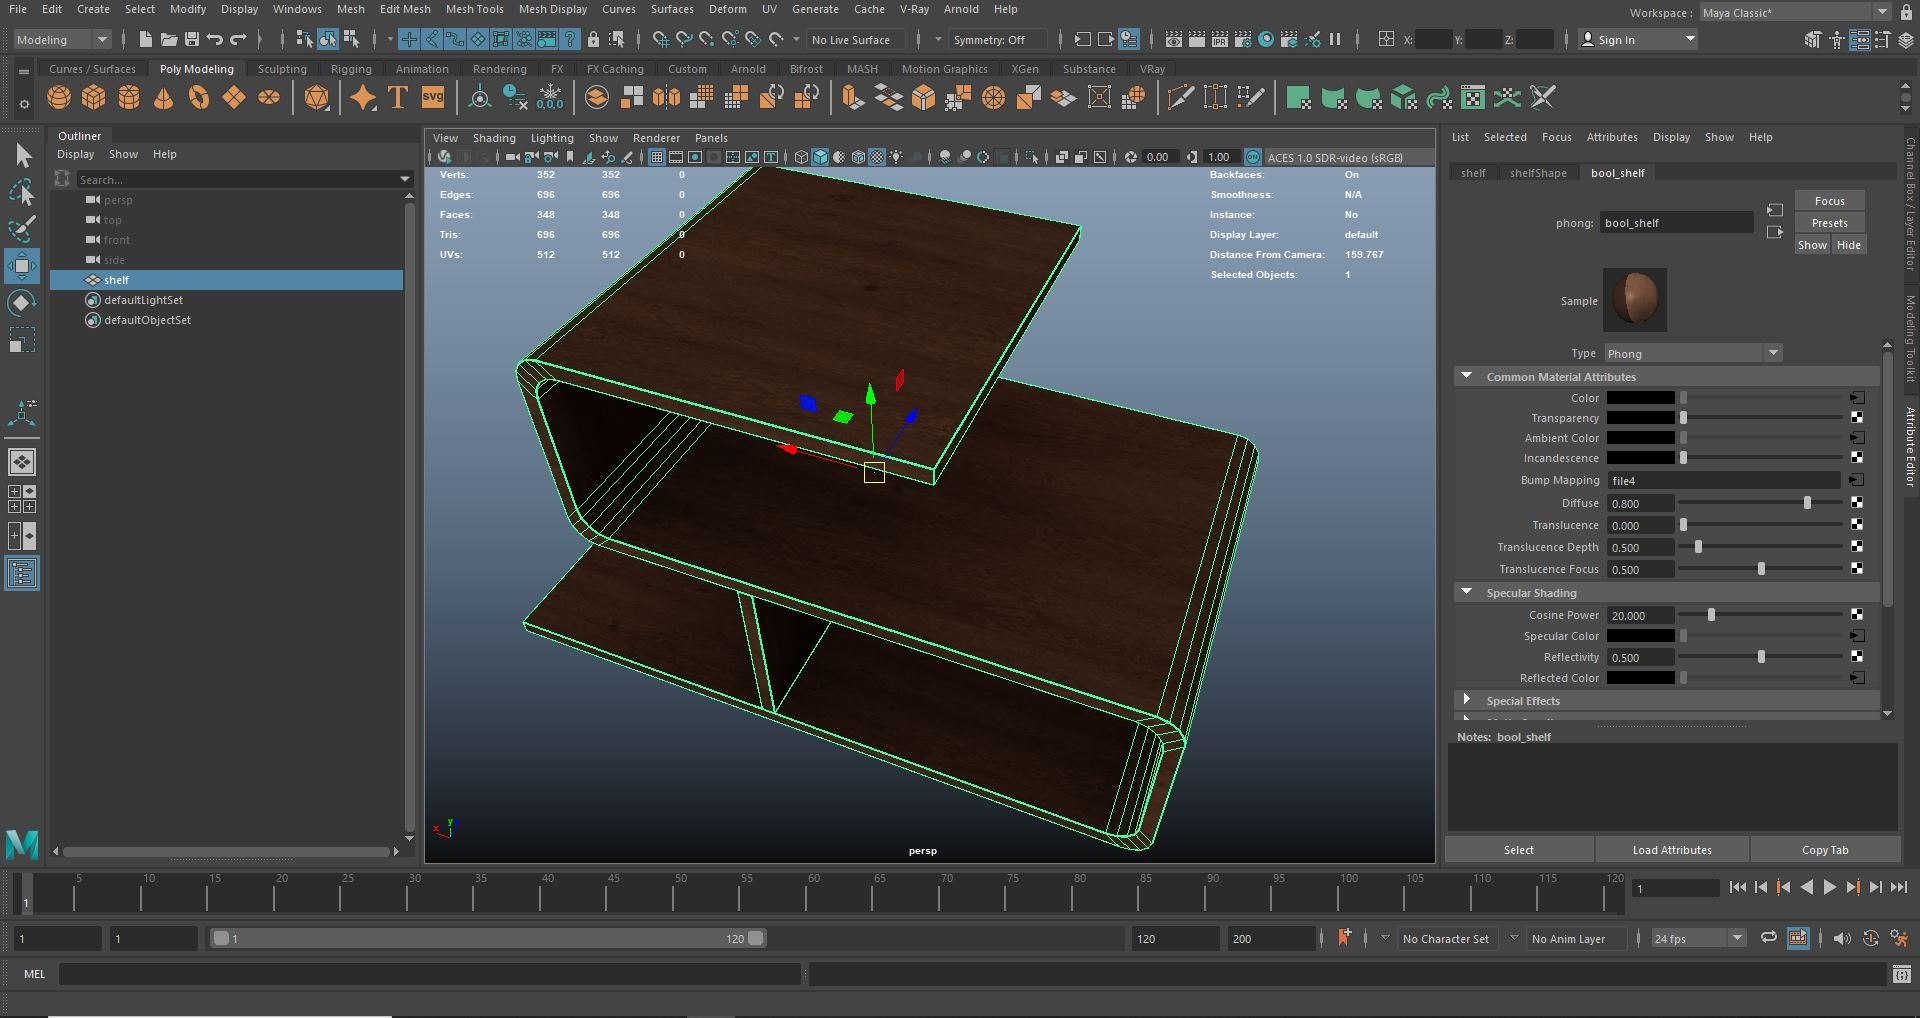Create a polygon sphere from the shelf
The image size is (1920, 1018).
coord(59,97)
